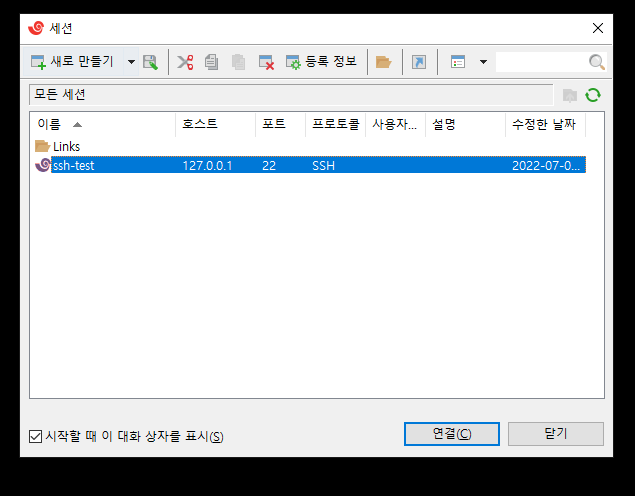Viewport: 635px width, 496px height.
Task: Close the 세션 dialog window
Action: point(598,28)
